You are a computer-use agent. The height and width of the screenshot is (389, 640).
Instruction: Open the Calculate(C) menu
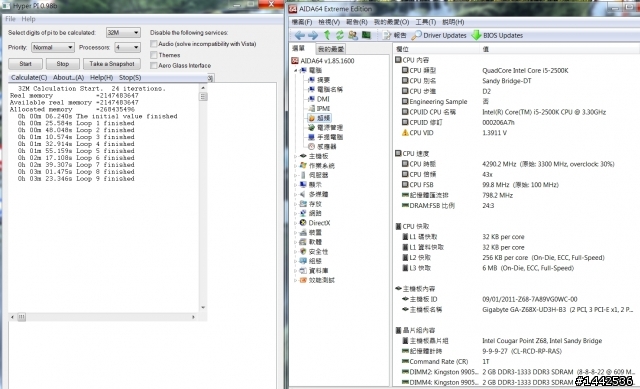click(29, 78)
